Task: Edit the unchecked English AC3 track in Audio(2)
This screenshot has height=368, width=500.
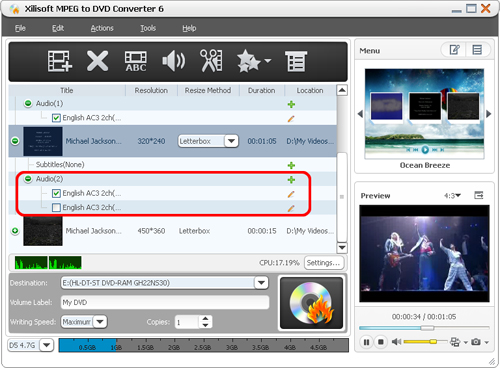Action: pos(291,208)
